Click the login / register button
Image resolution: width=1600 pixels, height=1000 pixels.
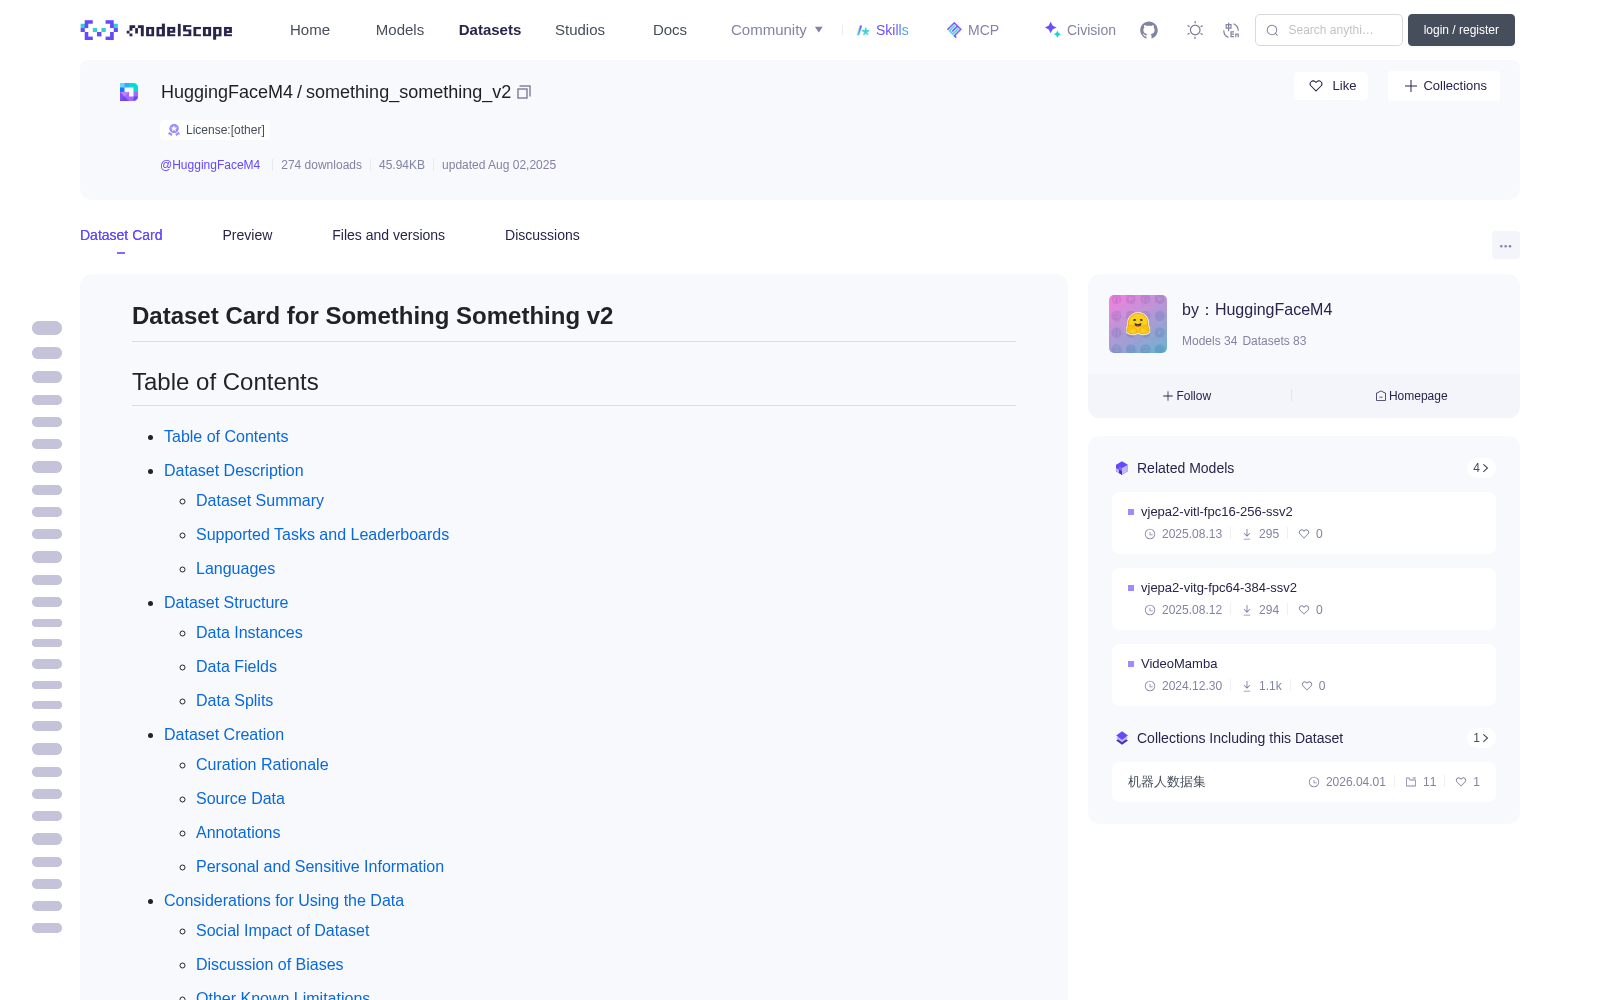click(1461, 30)
